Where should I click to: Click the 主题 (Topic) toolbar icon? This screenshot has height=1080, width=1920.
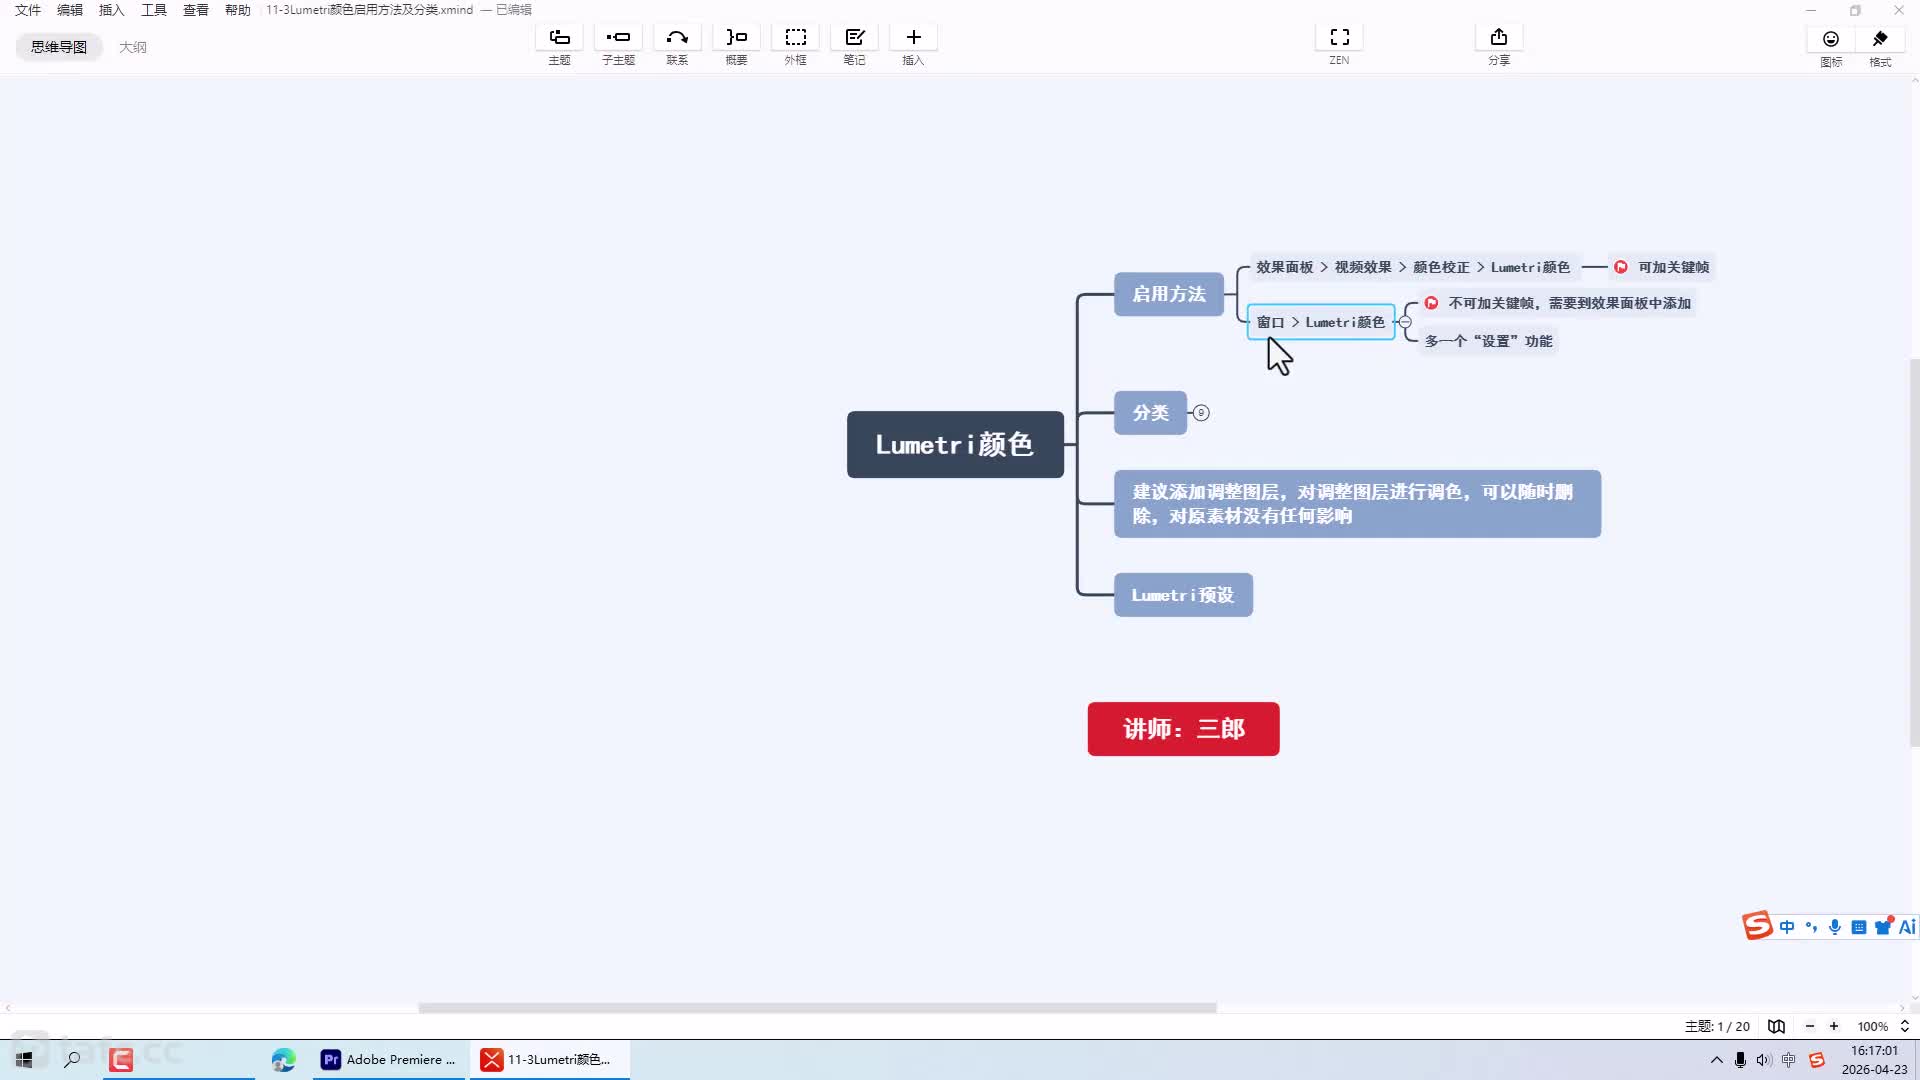[559, 38]
